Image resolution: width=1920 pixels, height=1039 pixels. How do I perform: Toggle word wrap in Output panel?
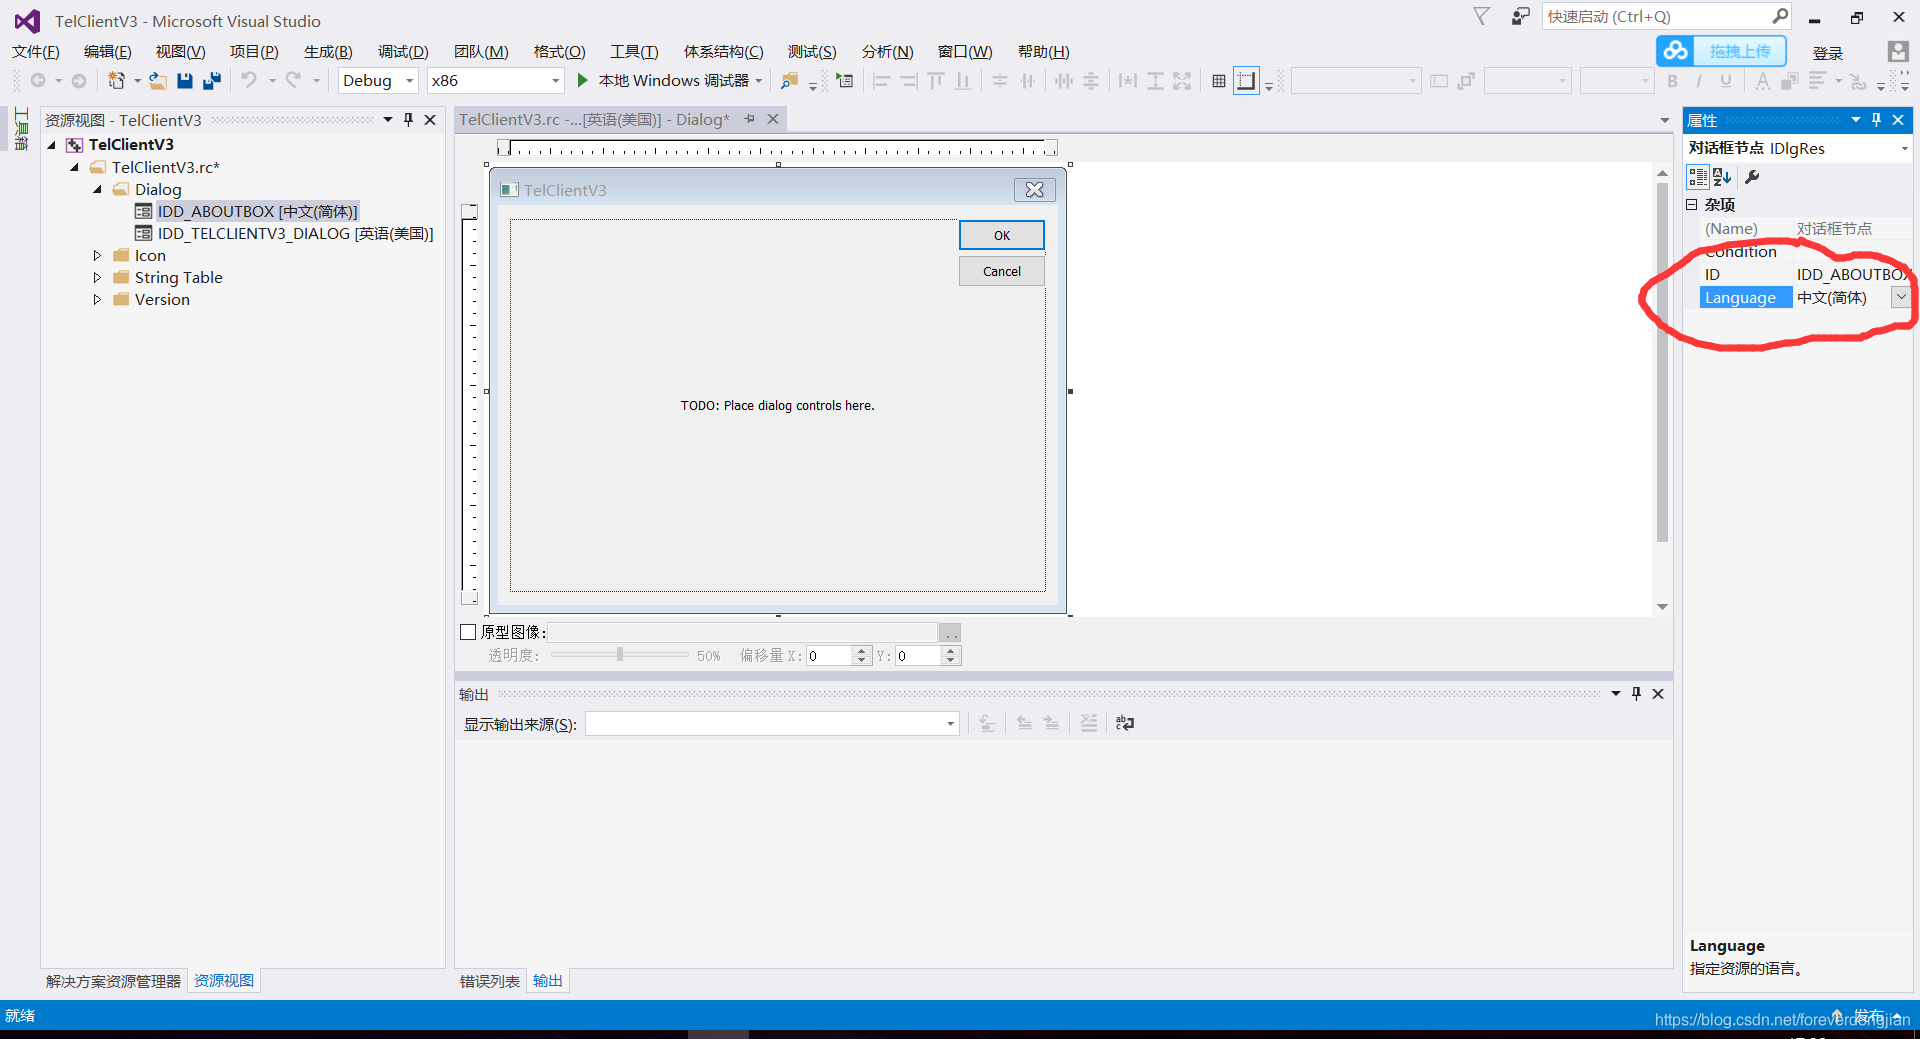pyautogui.click(x=1125, y=723)
